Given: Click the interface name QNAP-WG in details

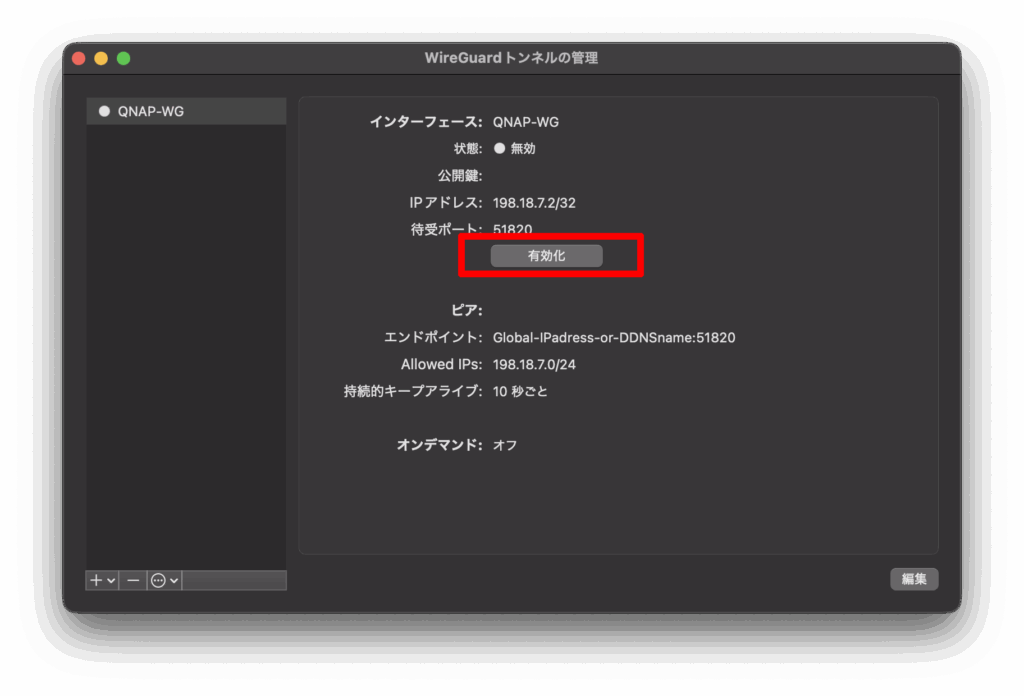Looking at the screenshot, I should [x=526, y=122].
